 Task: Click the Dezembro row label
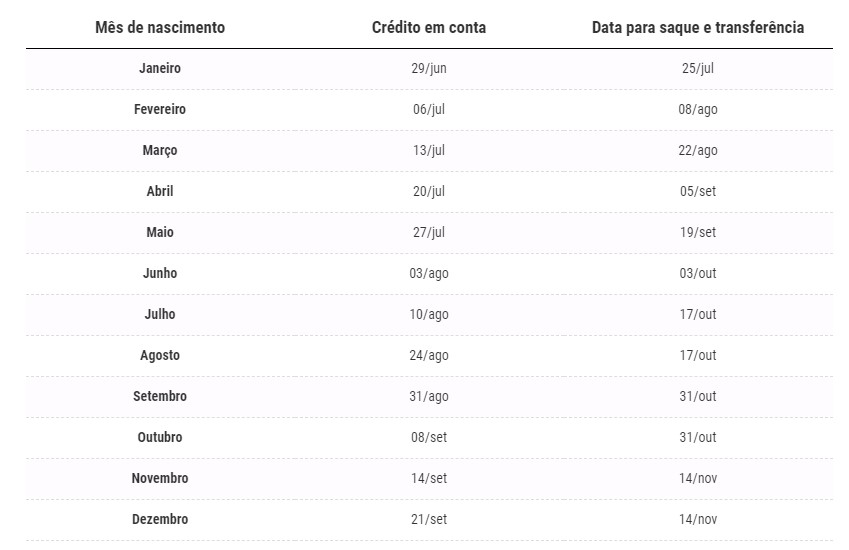[x=160, y=519]
